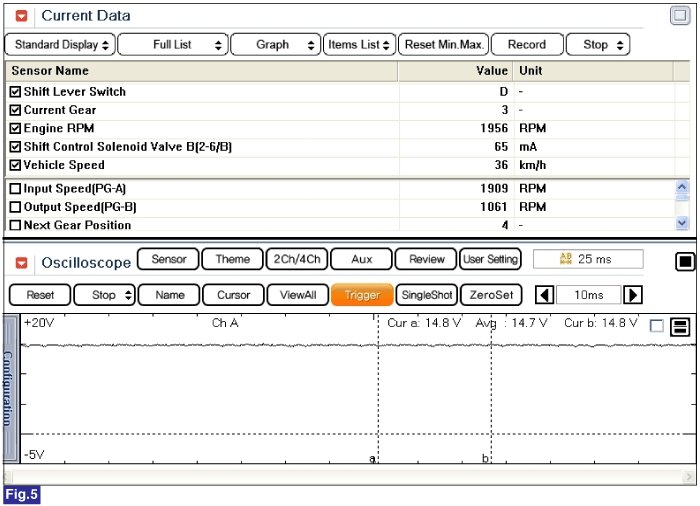Click the split-view icon in oscilloscope graph
This screenshot has width=700, height=506.
click(x=678, y=327)
